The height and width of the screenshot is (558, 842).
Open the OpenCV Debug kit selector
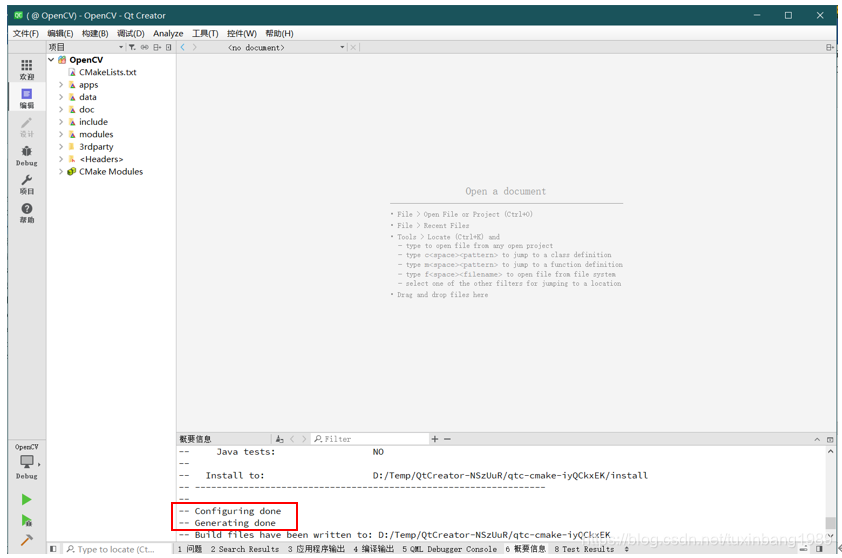[x=27, y=462]
